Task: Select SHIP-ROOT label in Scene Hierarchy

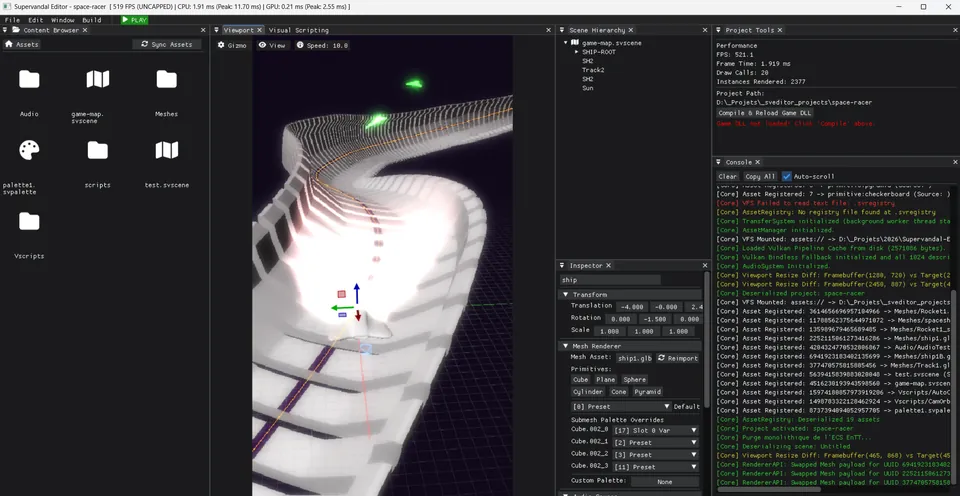Action: [599, 52]
